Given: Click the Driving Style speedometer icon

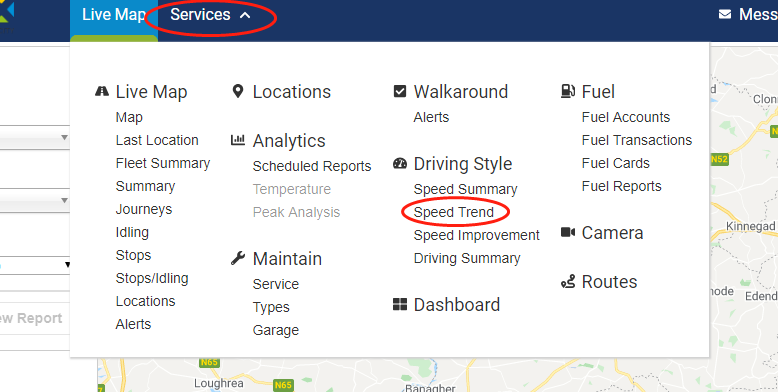Looking at the screenshot, I should click(x=400, y=163).
